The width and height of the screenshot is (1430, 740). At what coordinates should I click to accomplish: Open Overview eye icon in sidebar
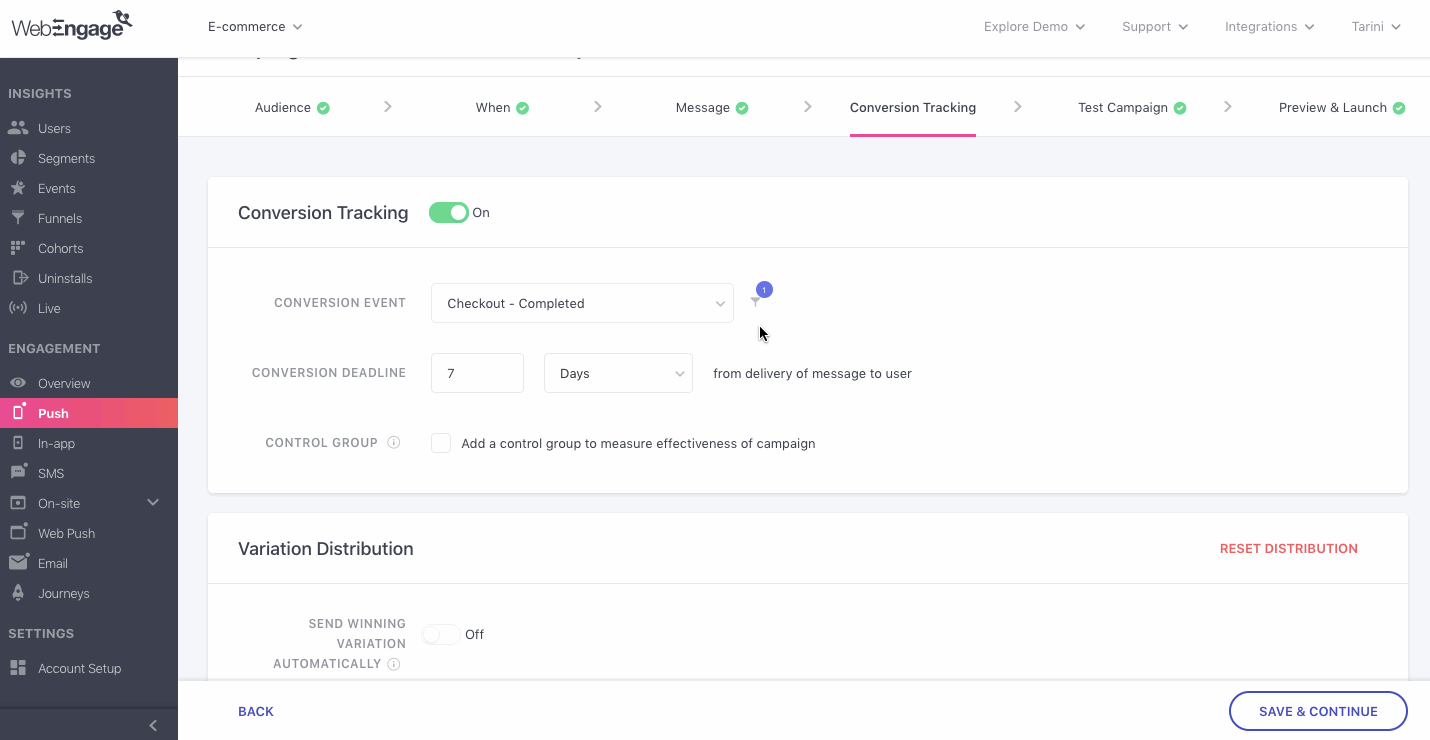point(18,383)
